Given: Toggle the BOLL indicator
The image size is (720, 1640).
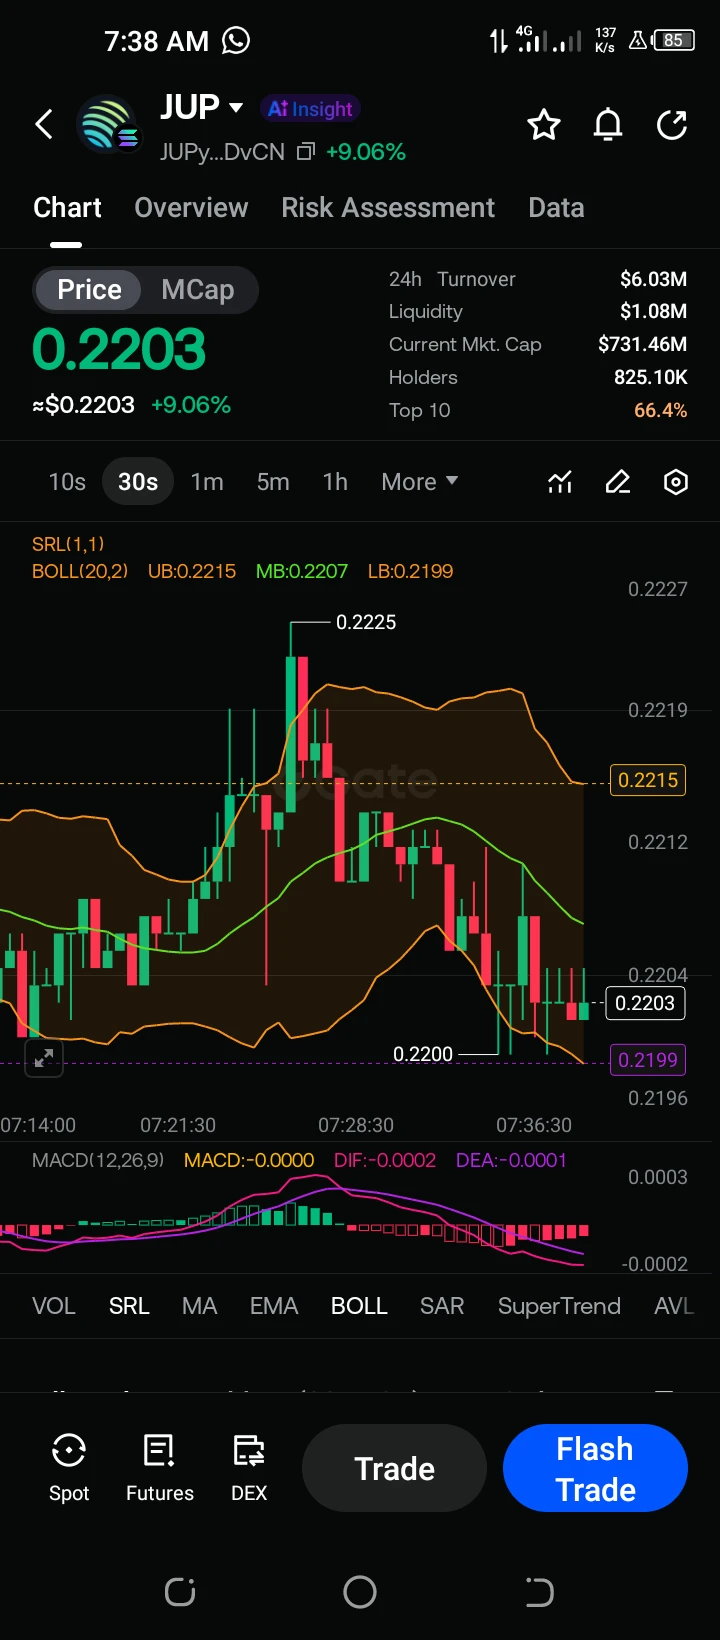Looking at the screenshot, I should [359, 1306].
